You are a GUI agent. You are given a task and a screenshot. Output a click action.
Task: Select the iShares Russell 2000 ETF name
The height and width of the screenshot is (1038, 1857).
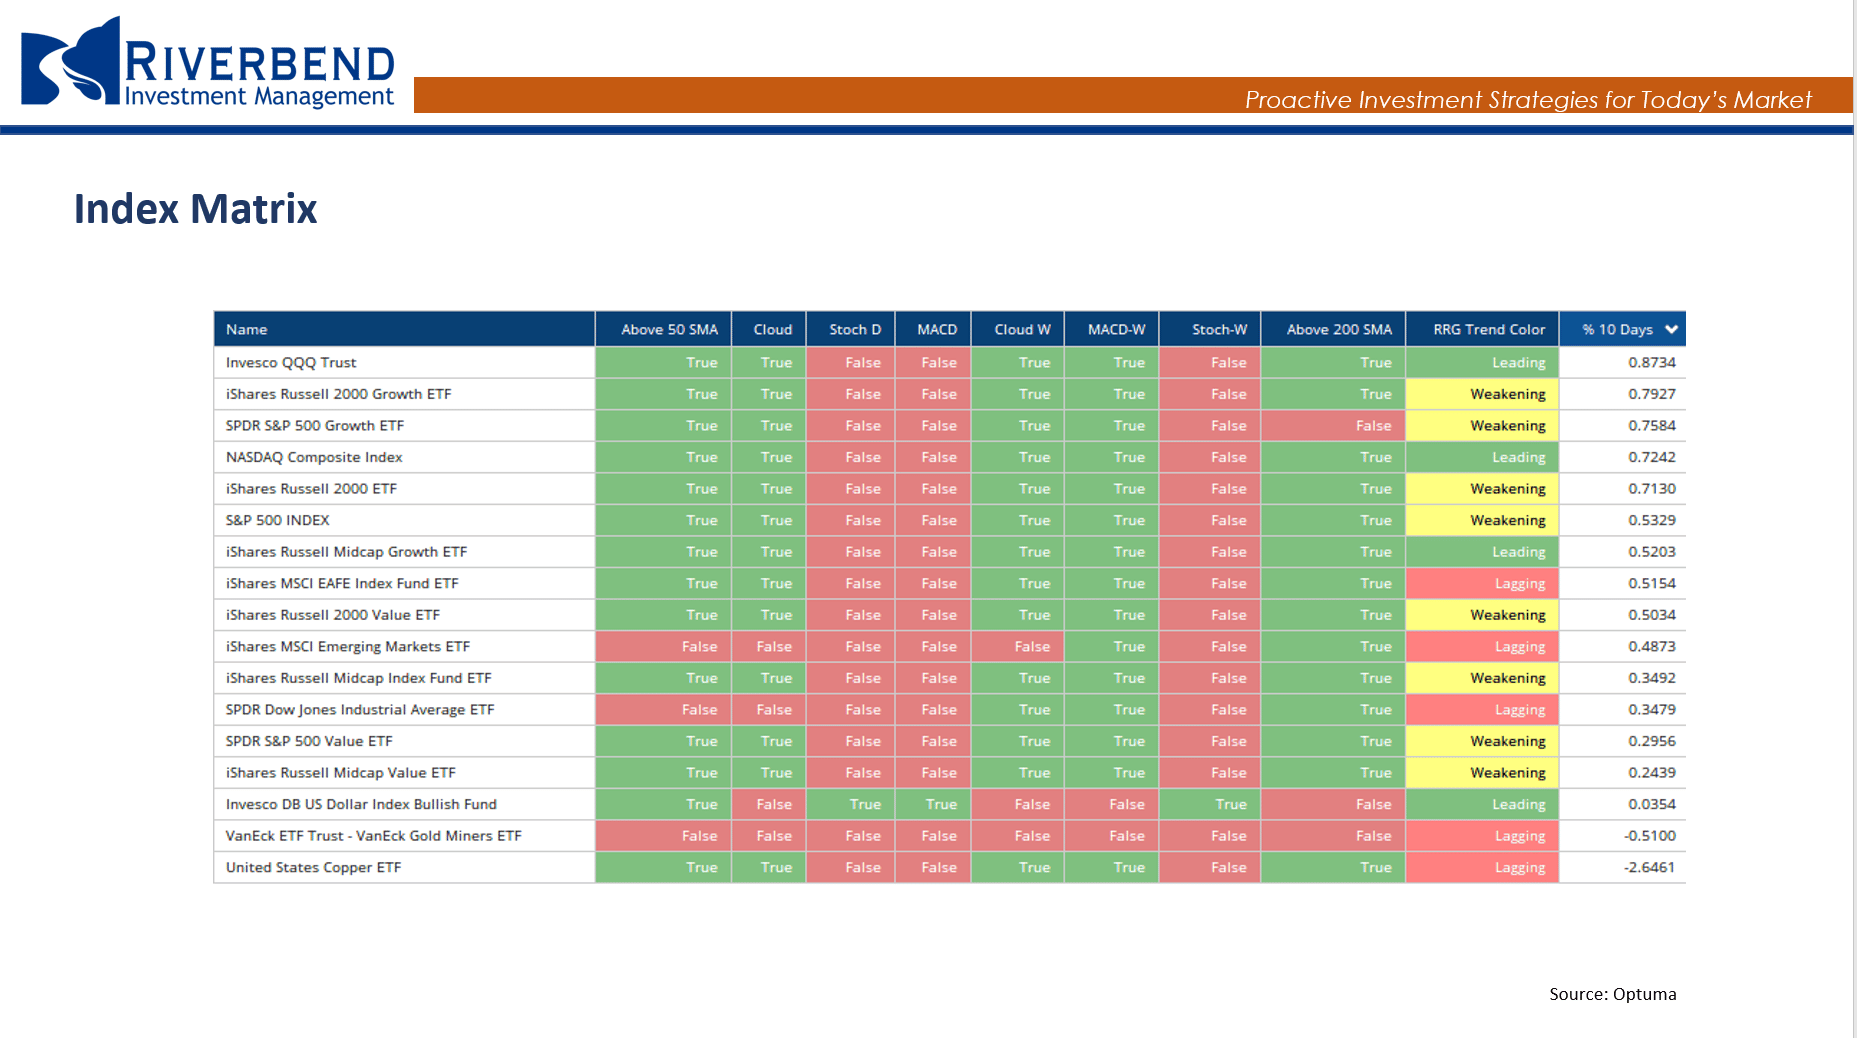click(x=311, y=488)
